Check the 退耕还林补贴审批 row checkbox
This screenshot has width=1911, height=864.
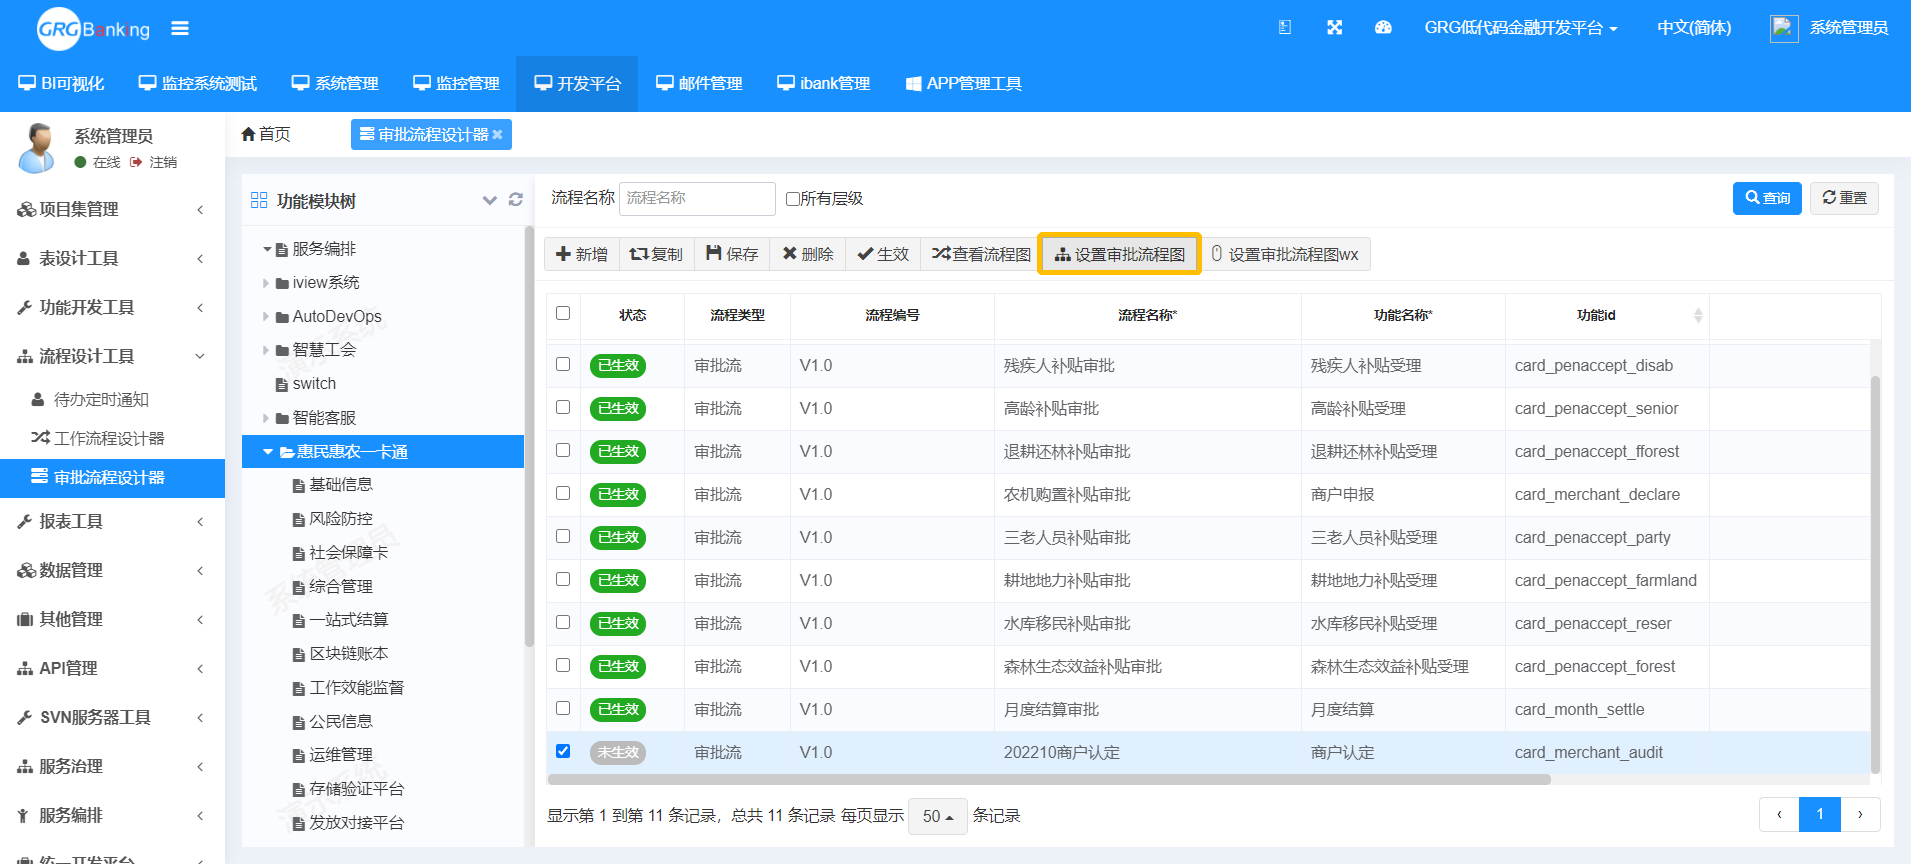(x=563, y=450)
